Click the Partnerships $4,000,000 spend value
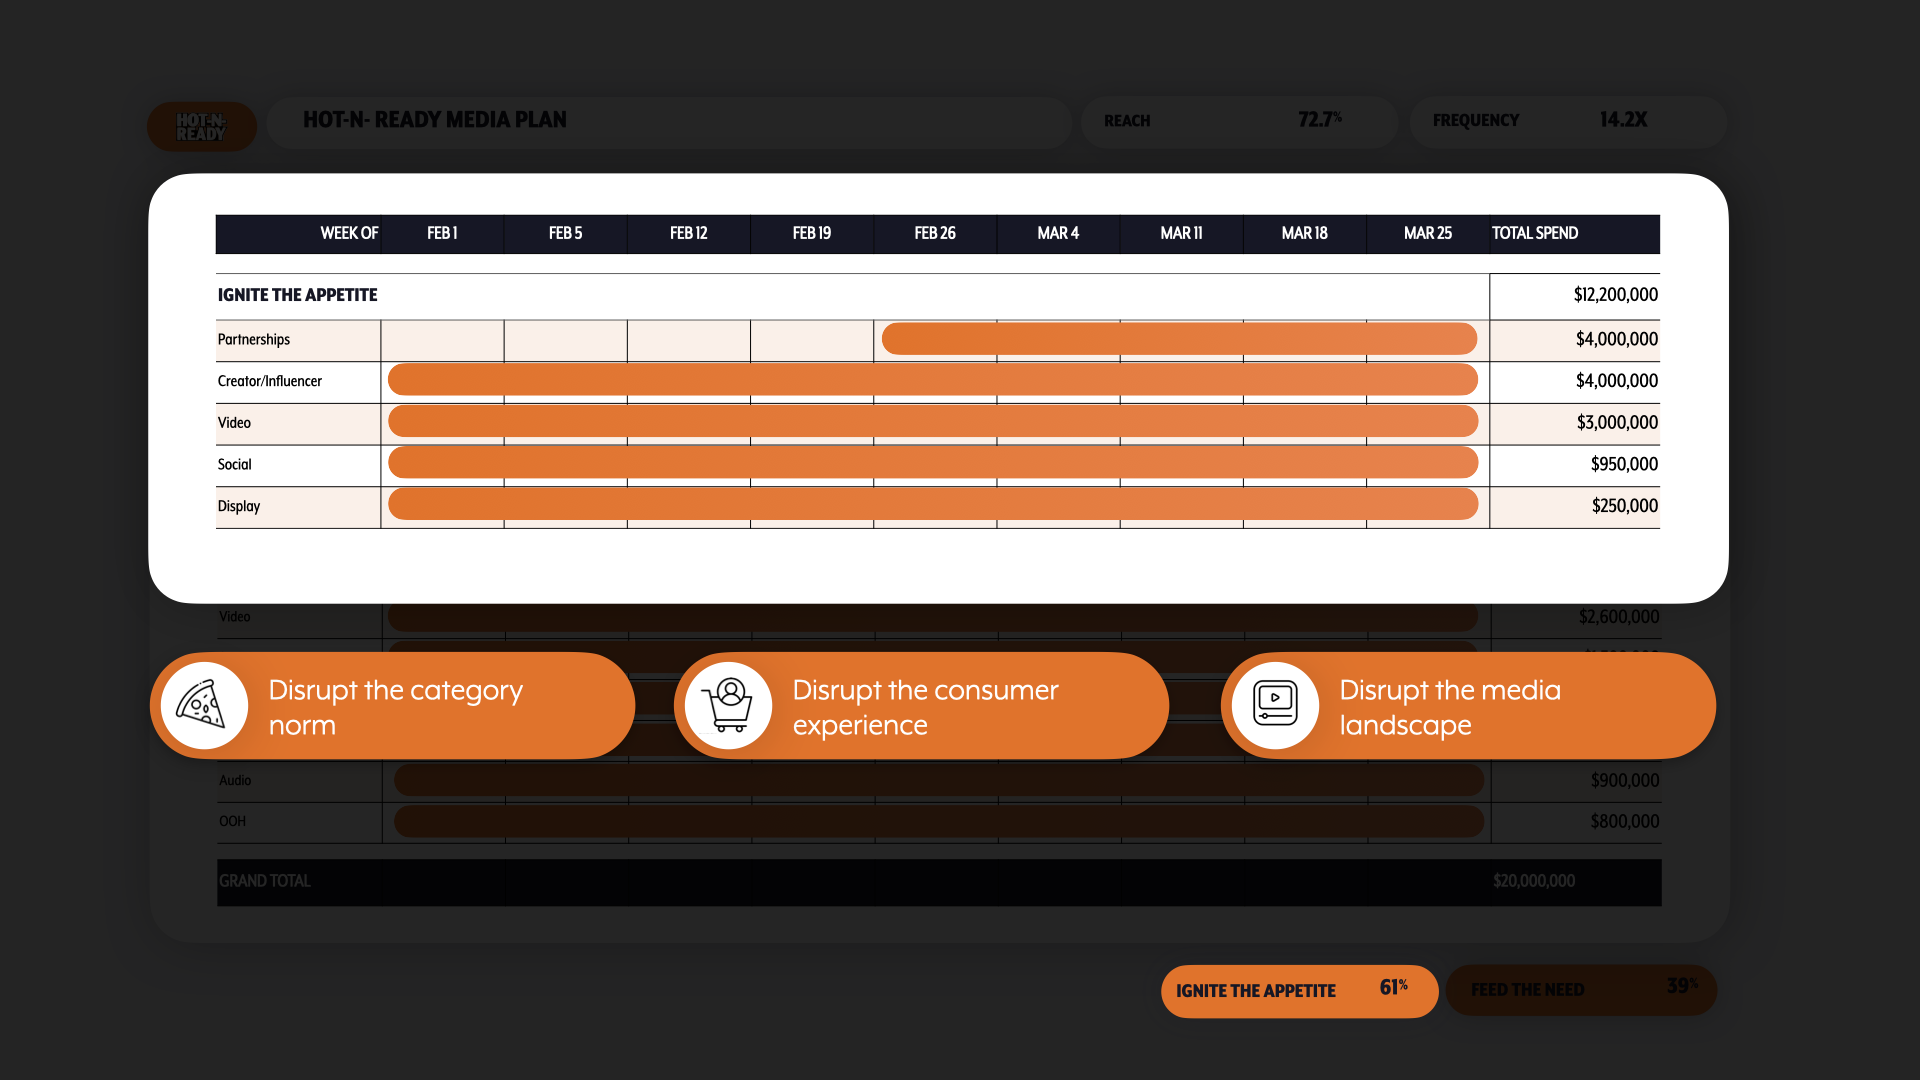Screen dimensions: 1920x1080 click(x=1616, y=340)
